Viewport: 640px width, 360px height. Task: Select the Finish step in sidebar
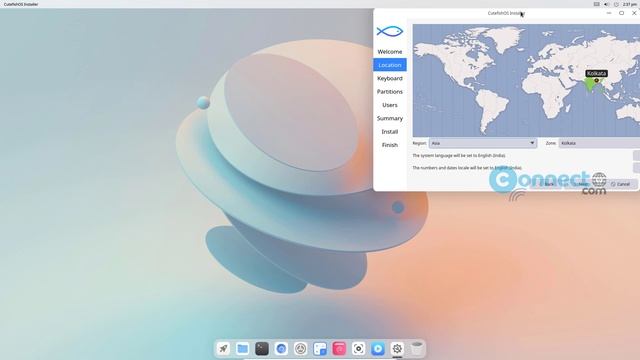click(x=390, y=145)
